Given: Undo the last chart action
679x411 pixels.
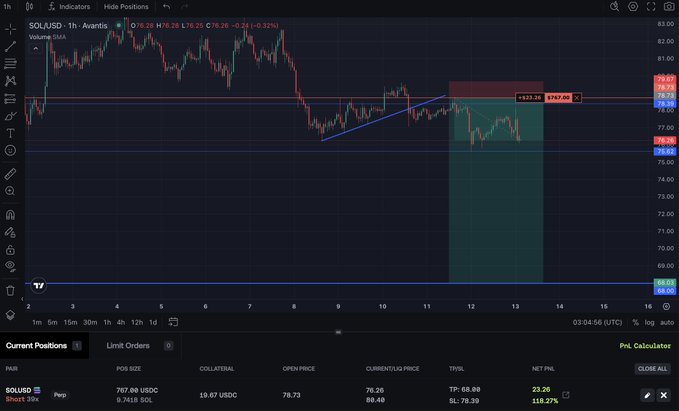Looking at the screenshot, I should [x=167, y=6].
